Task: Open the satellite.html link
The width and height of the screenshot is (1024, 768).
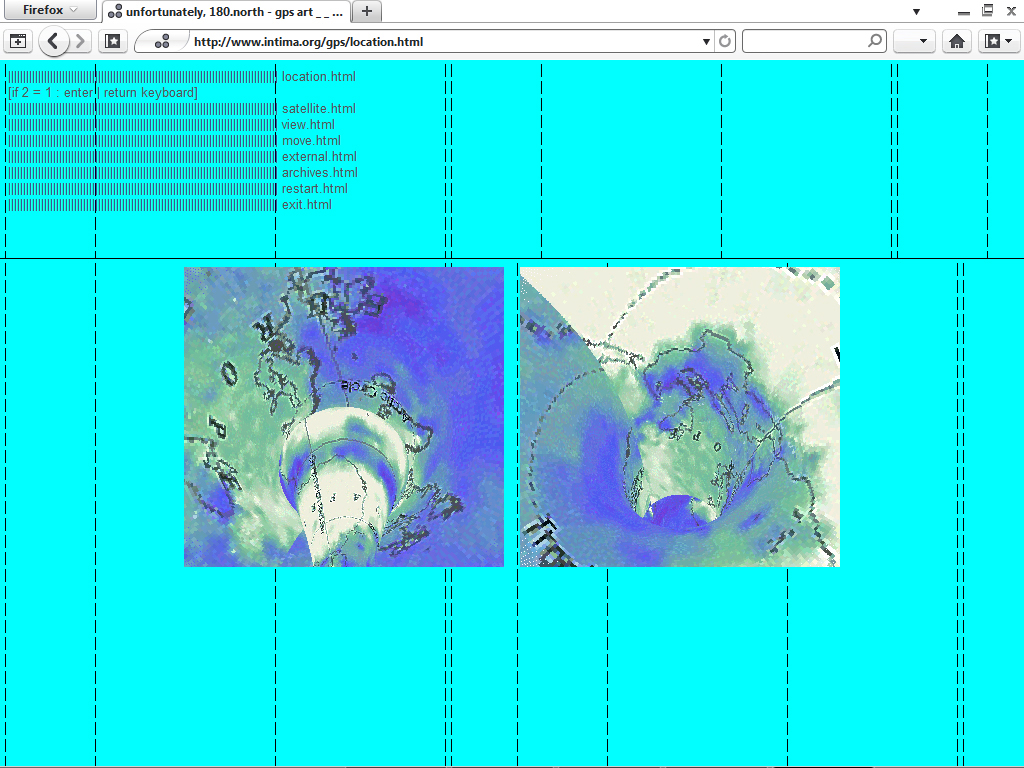Action: point(318,109)
